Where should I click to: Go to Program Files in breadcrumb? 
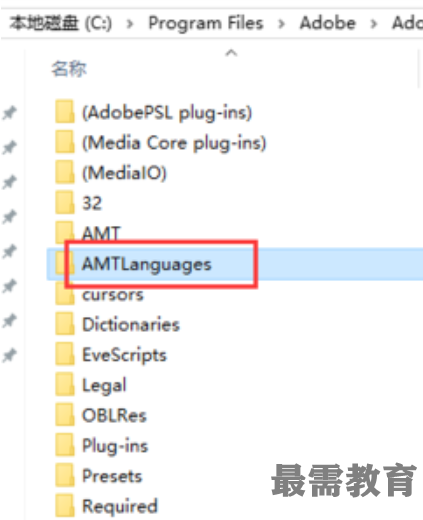pos(206,23)
